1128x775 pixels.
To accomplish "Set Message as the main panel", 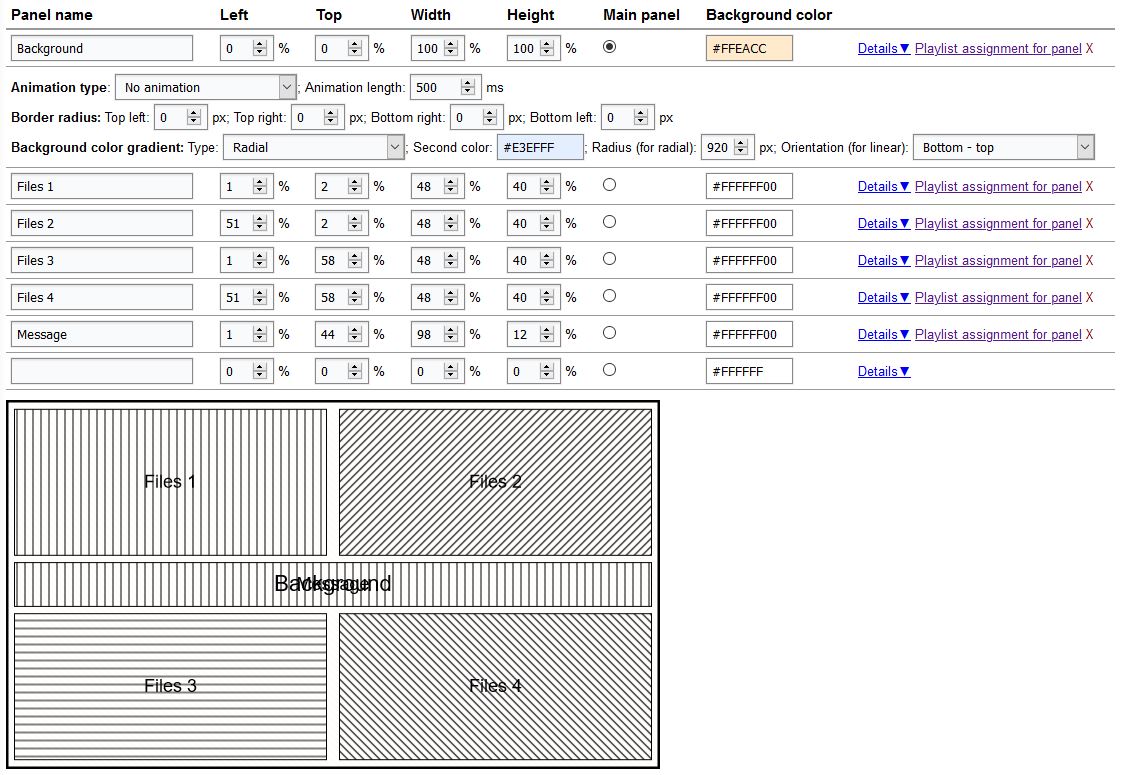I will tap(609, 333).
